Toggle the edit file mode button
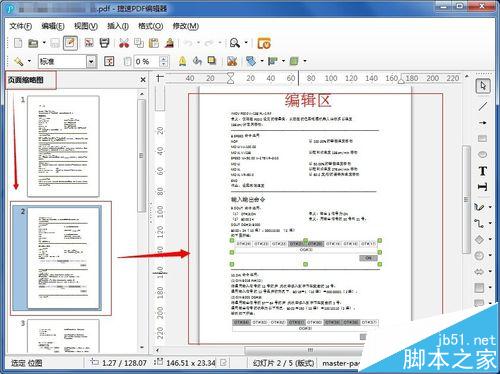Image resolution: width=500 pixels, height=374 pixels. 70,43
